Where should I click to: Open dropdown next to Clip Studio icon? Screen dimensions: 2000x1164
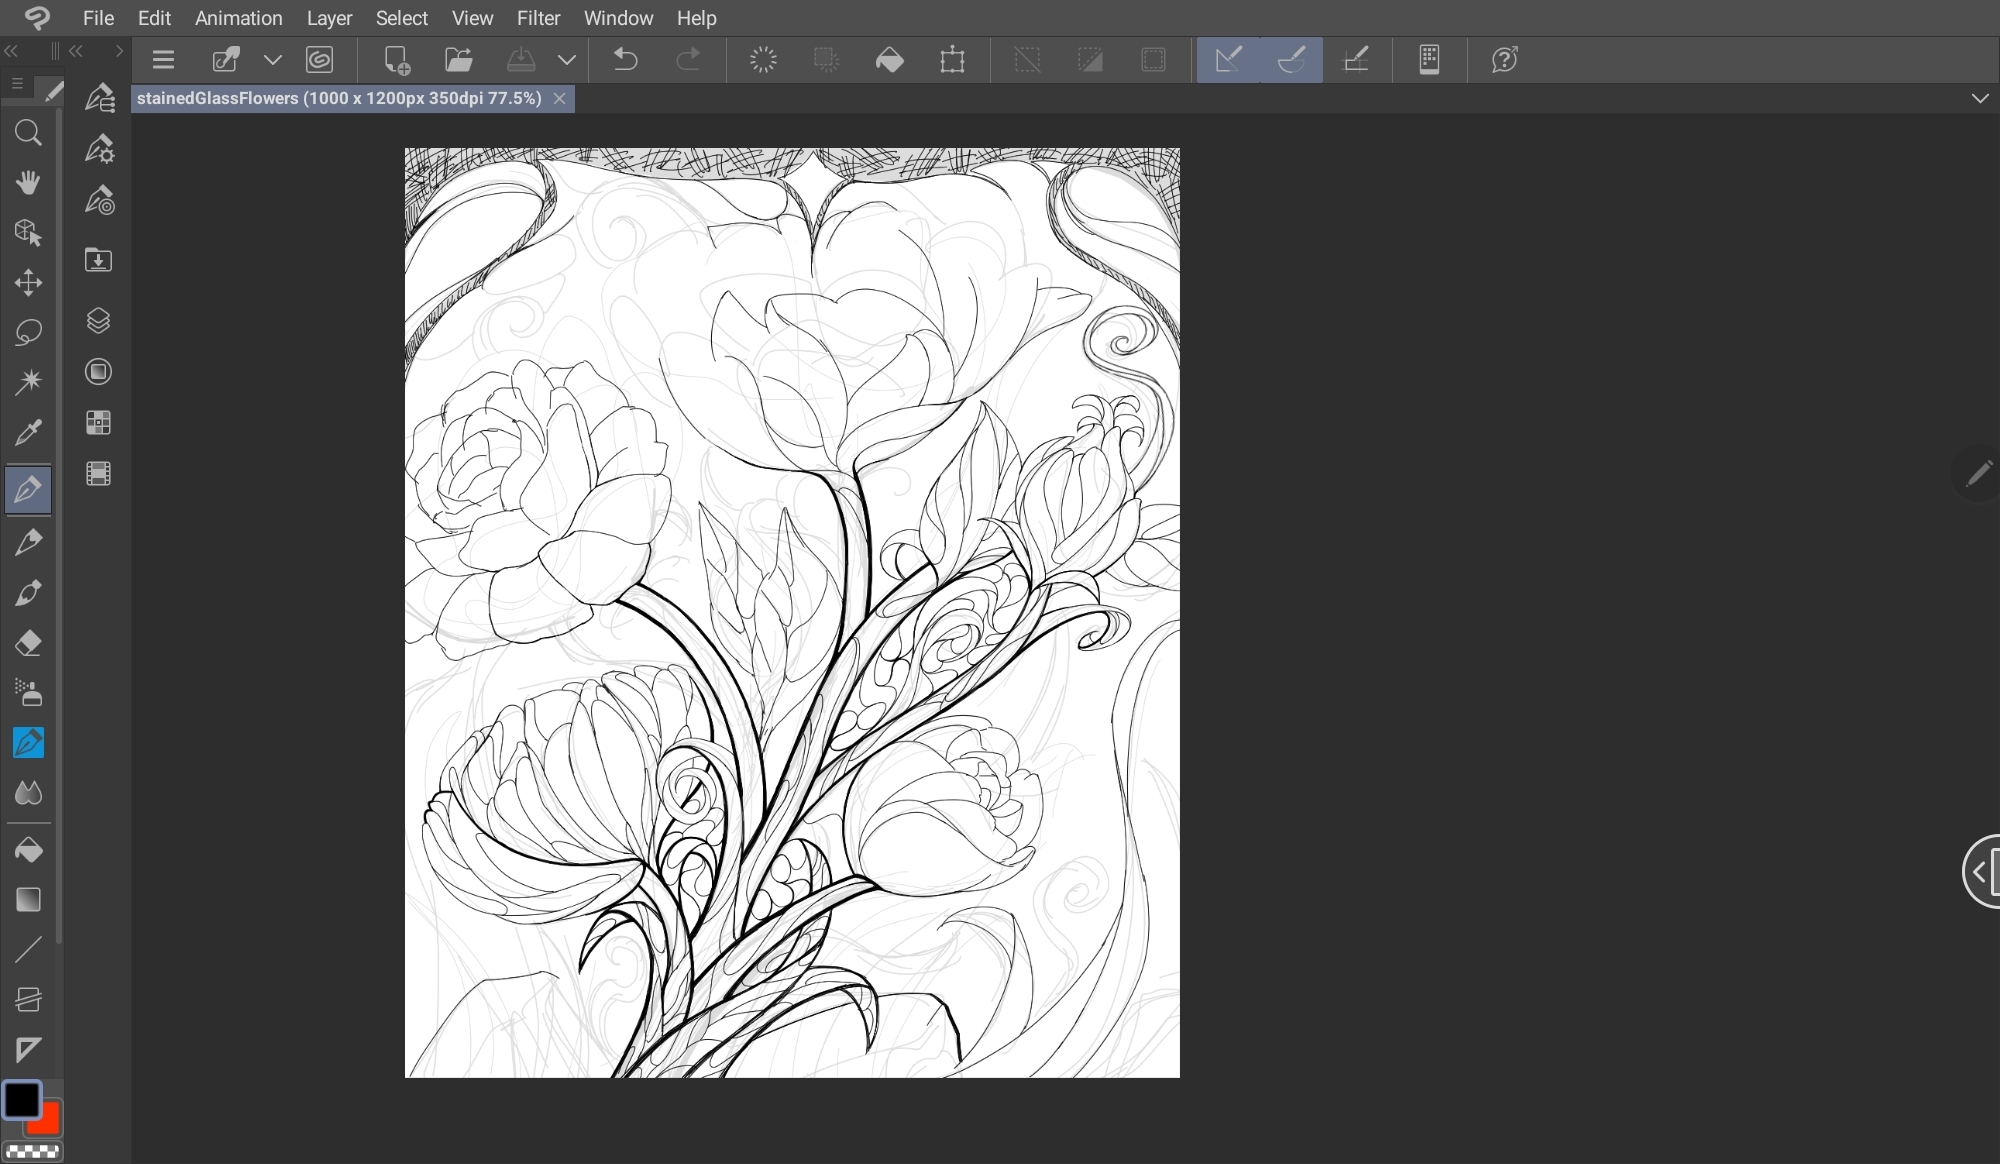(x=272, y=60)
